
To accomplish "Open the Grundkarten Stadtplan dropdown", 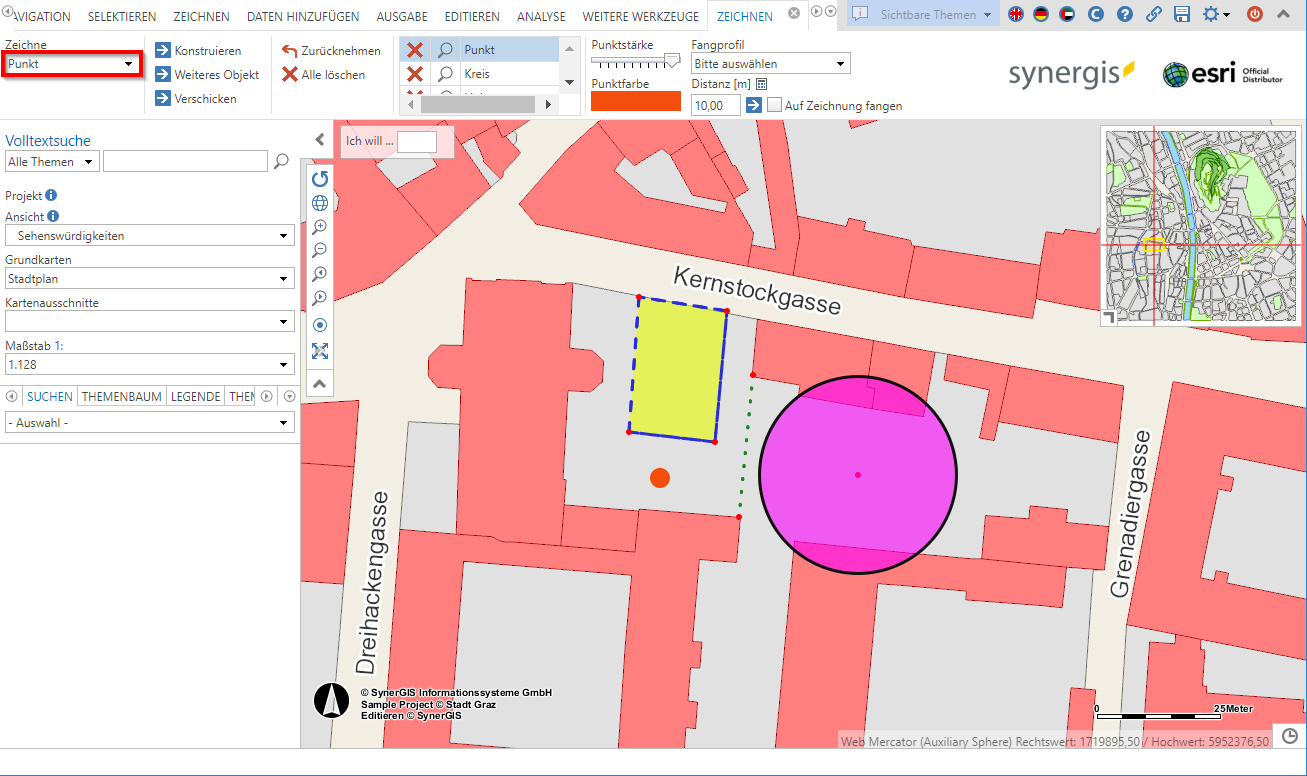I will pos(149,279).
